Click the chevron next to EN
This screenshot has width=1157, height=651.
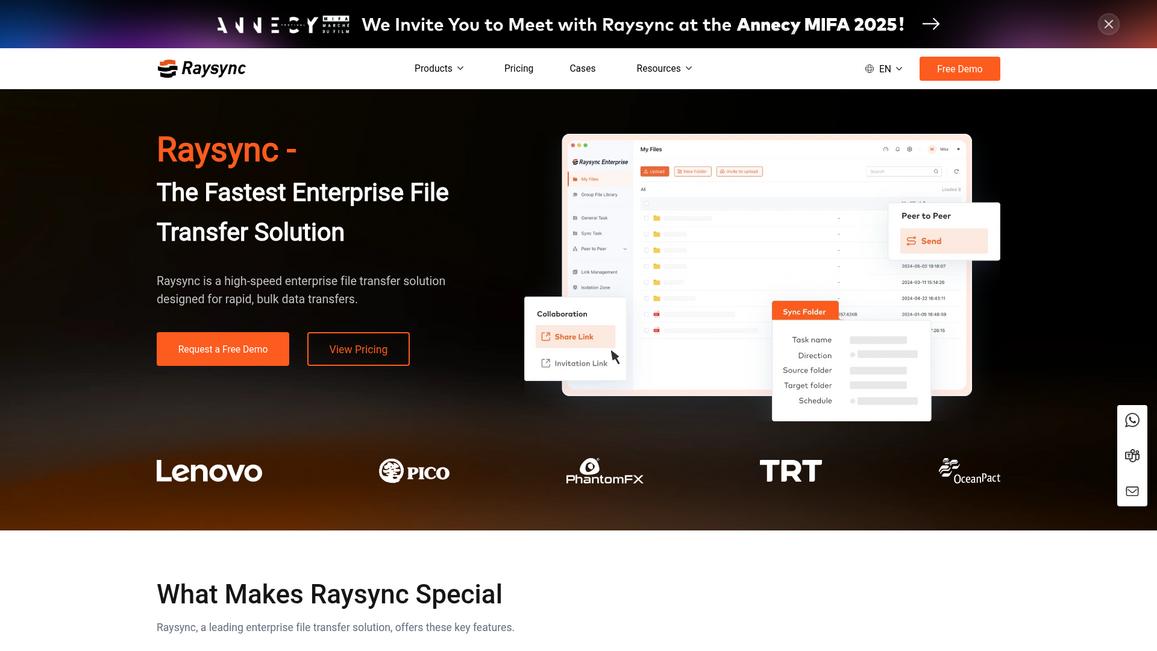(x=899, y=69)
